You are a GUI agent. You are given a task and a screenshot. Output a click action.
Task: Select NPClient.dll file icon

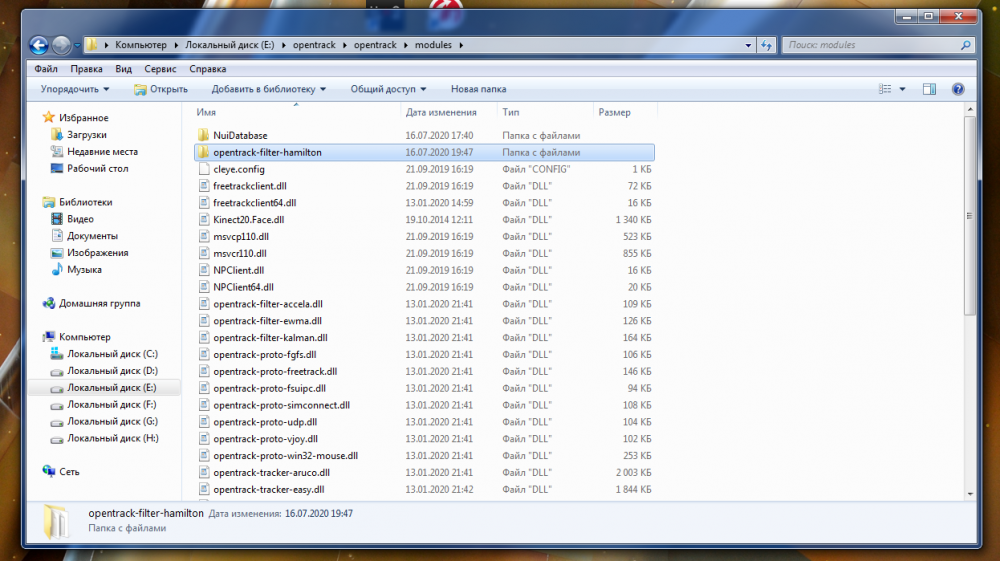pyautogui.click(x=203, y=270)
